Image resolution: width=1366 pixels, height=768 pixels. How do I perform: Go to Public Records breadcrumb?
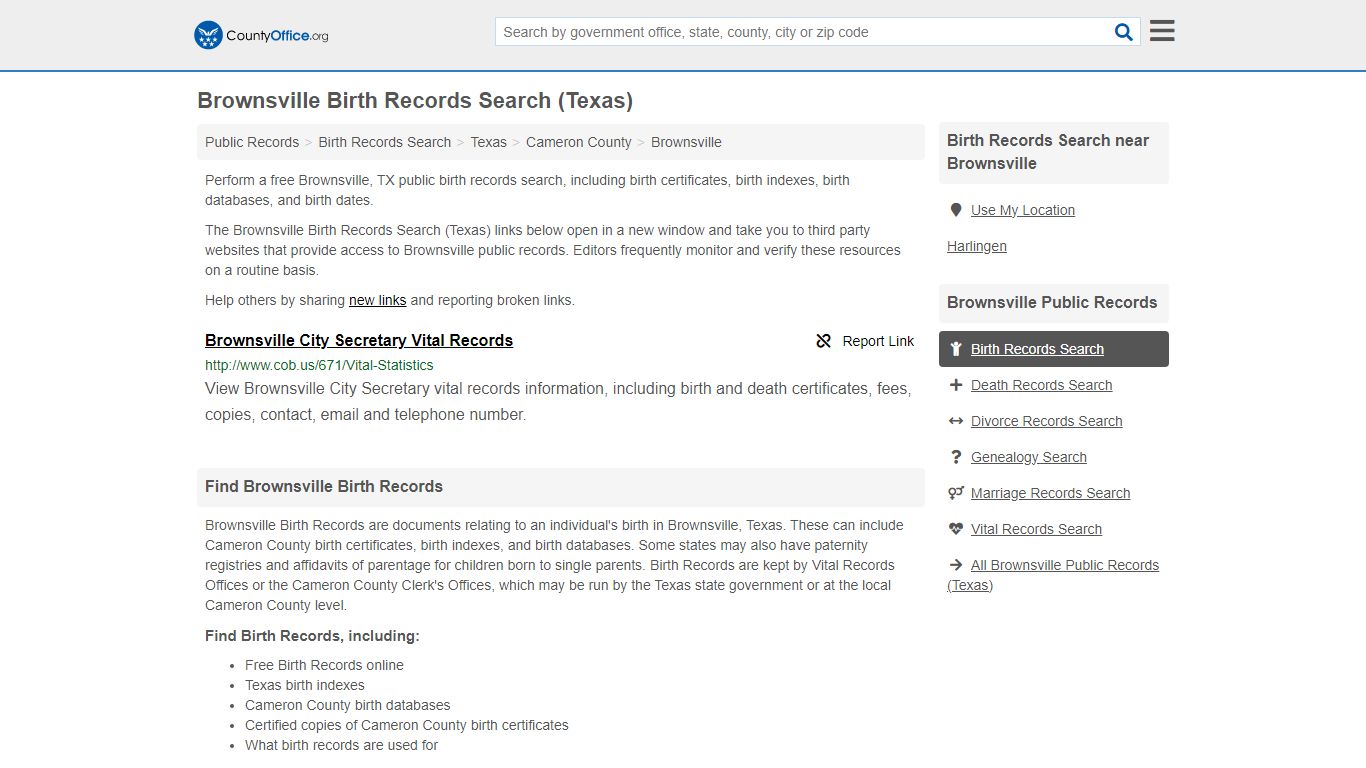coord(252,142)
